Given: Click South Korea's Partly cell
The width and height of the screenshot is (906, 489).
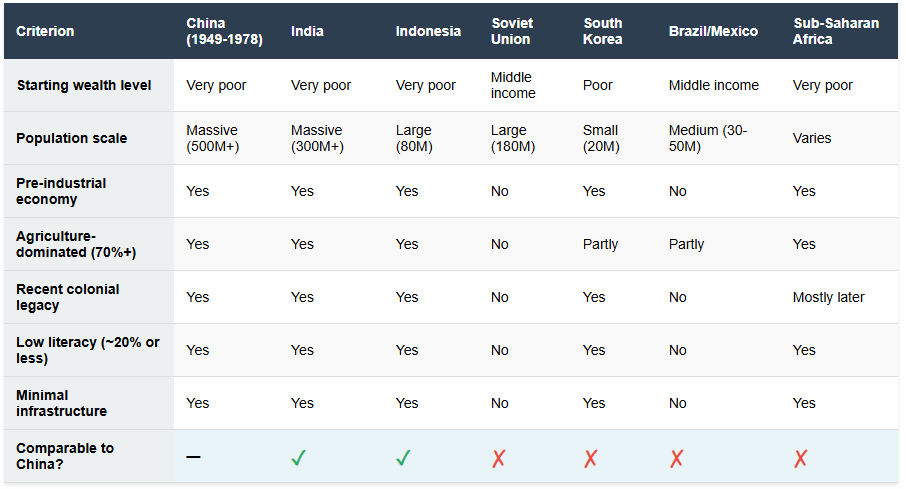Looking at the screenshot, I should 601,244.
